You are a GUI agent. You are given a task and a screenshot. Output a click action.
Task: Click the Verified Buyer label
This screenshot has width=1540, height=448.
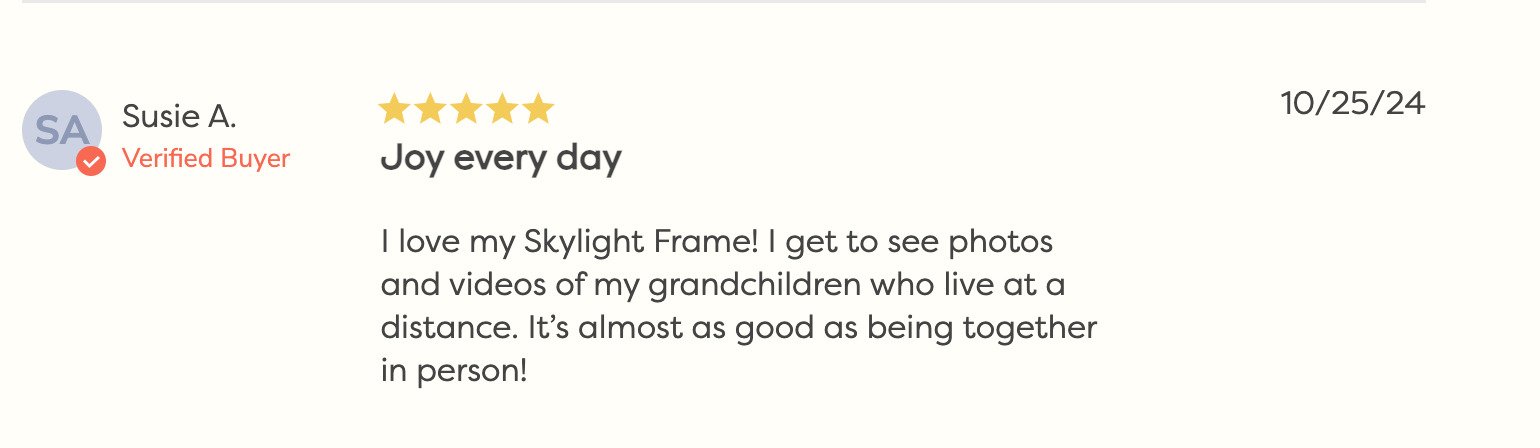pos(206,159)
